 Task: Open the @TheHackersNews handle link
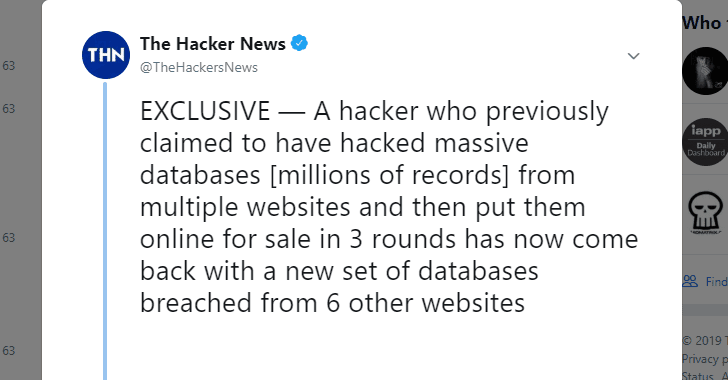[199, 67]
